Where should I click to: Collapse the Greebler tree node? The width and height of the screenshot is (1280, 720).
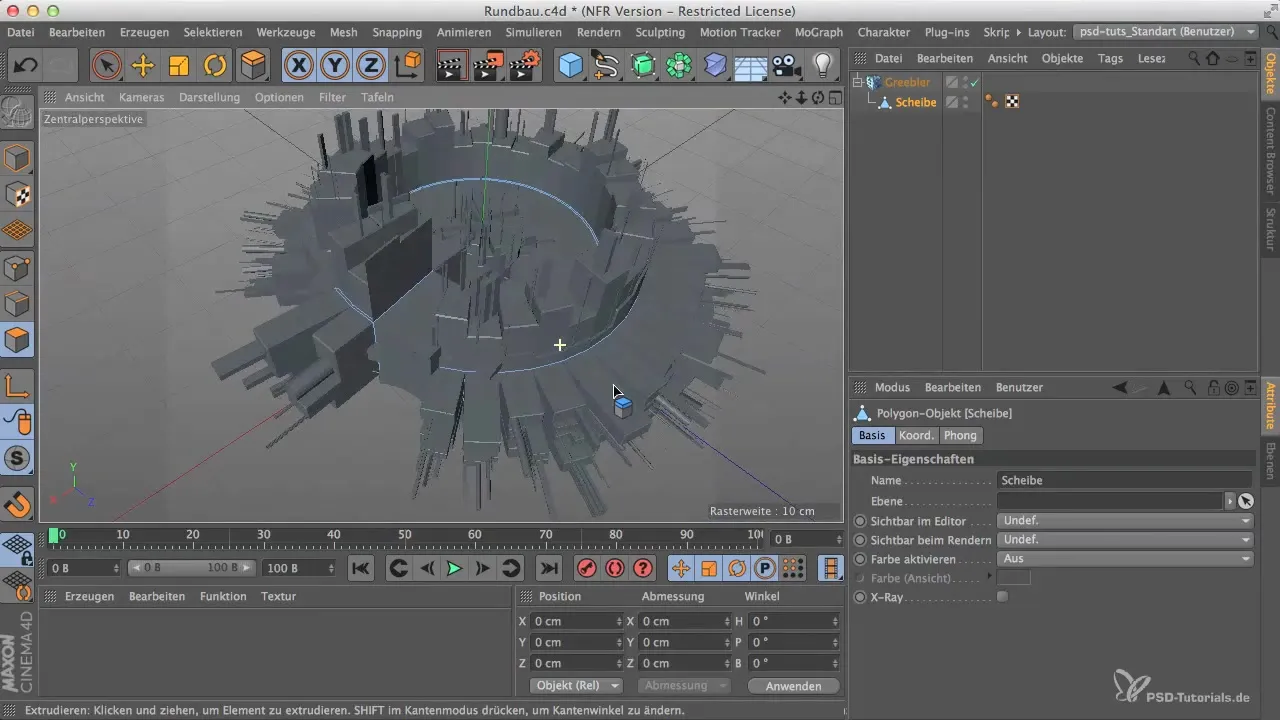858,83
